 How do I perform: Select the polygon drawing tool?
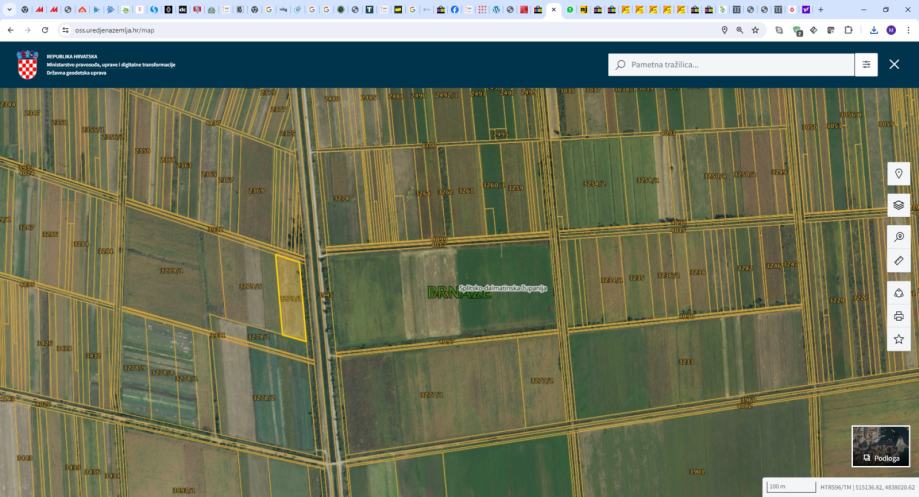[898, 293]
